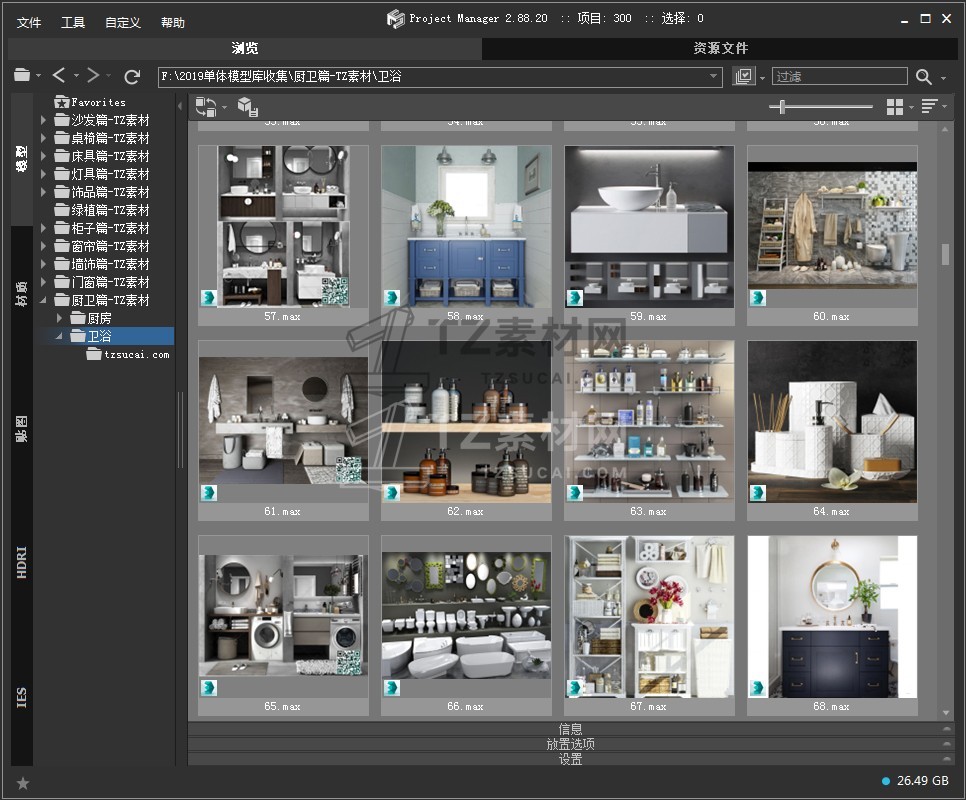Click the refresh folder icon
Viewport: 966px width, 800px height.
tap(132, 76)
